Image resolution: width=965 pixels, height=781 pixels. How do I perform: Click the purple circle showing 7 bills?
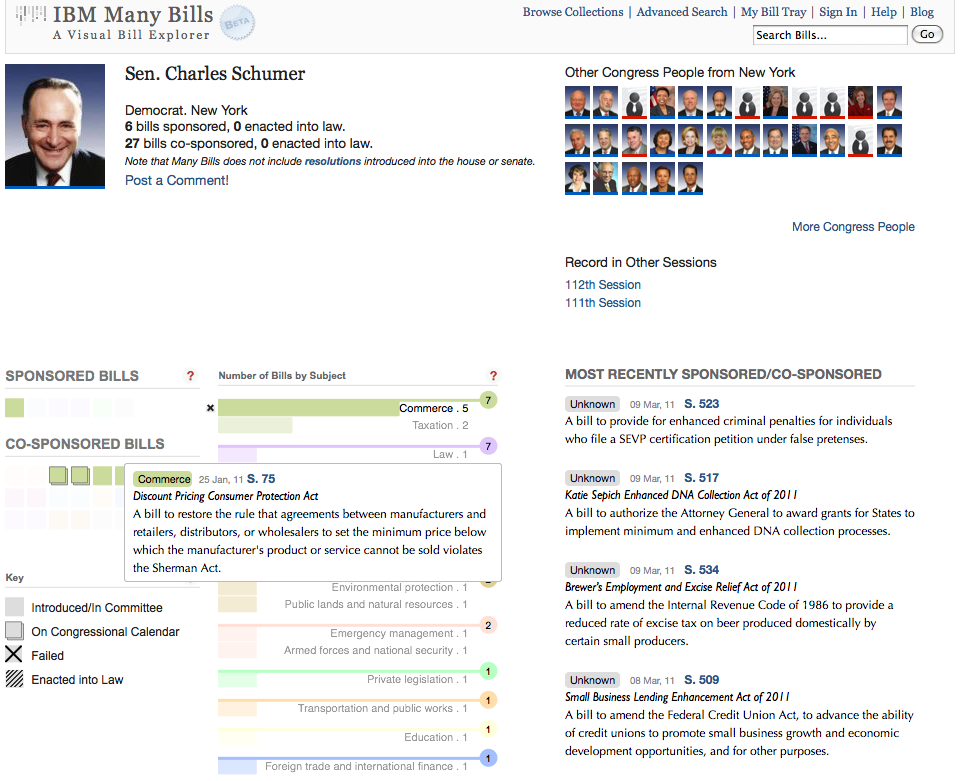pyautogui.click(x=488, y=446)
